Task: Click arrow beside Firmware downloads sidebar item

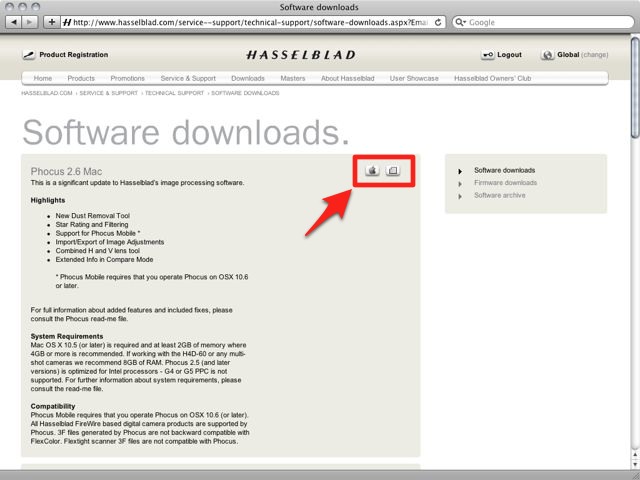Action: point(460,184)
